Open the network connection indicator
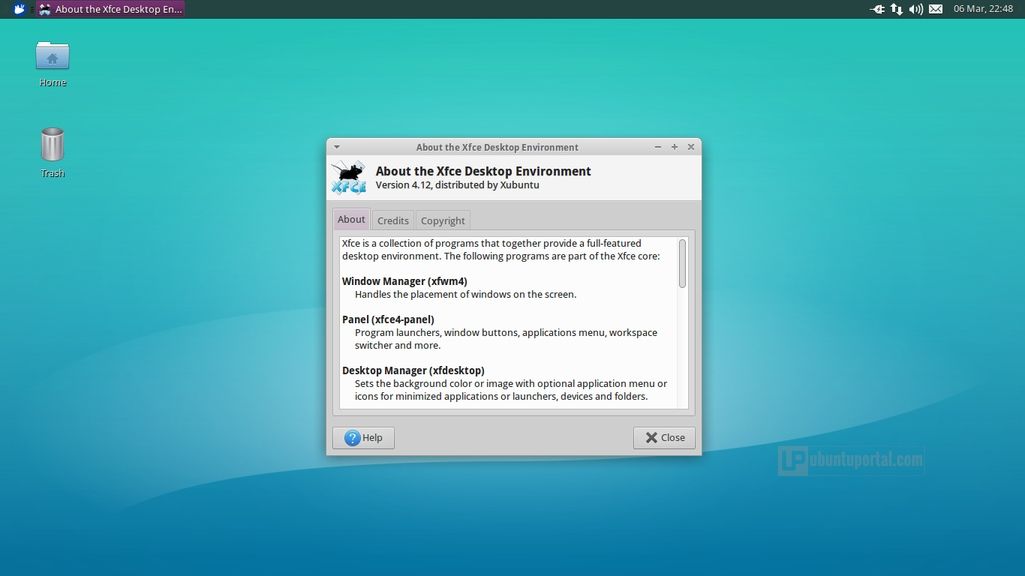This screenshot has width=1025, height=576. point(896,9)
